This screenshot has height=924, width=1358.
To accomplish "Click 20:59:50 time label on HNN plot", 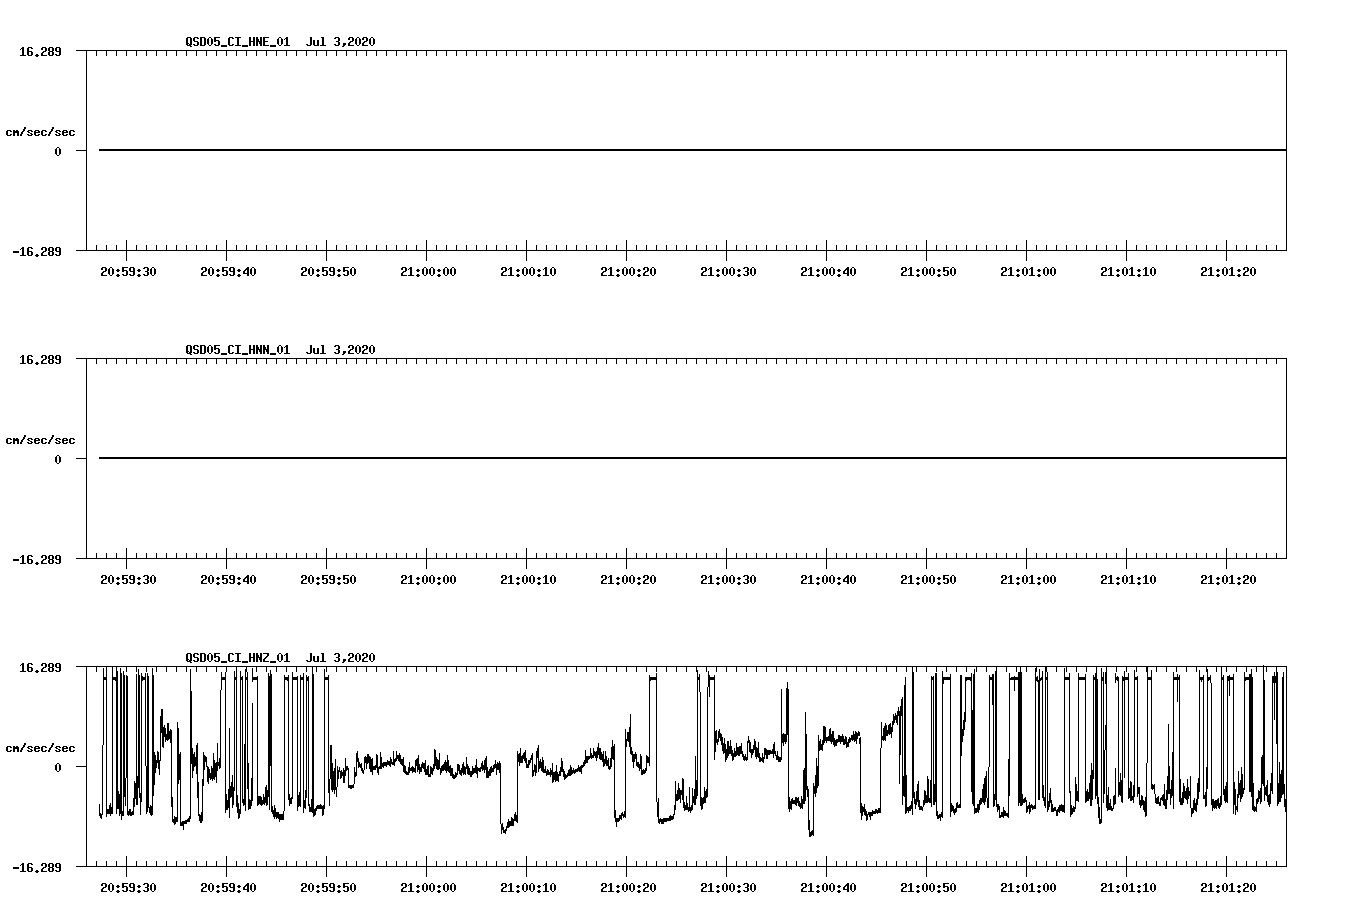I will click(328, 580).
